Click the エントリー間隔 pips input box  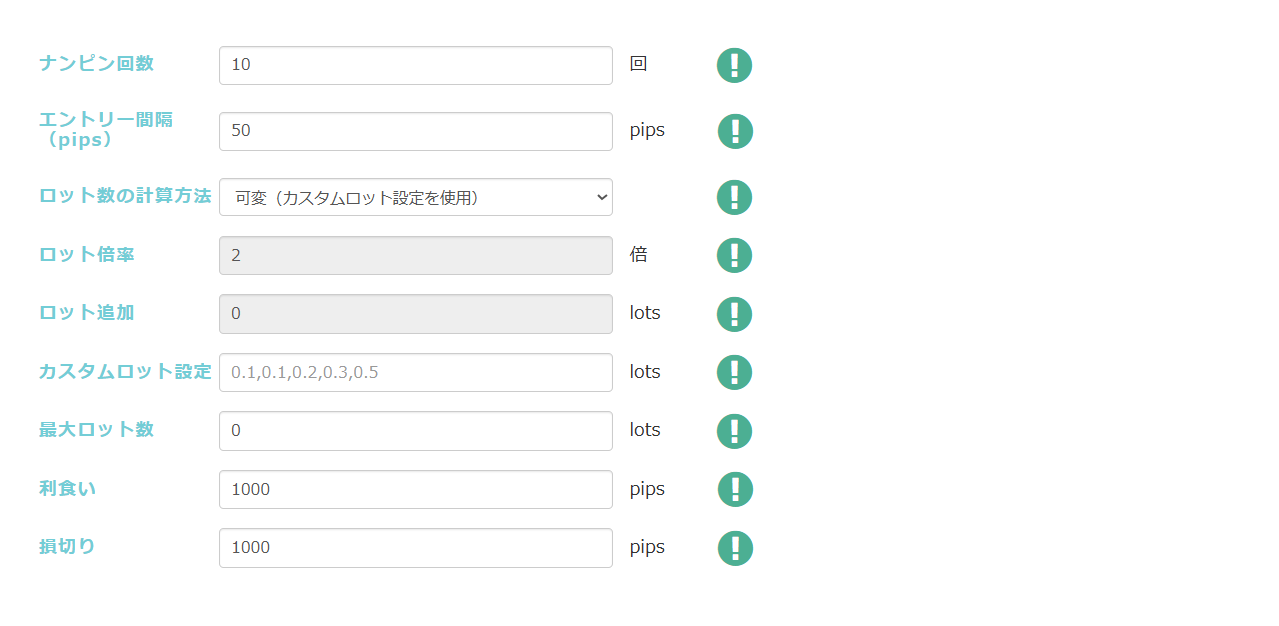click(416, 131)
